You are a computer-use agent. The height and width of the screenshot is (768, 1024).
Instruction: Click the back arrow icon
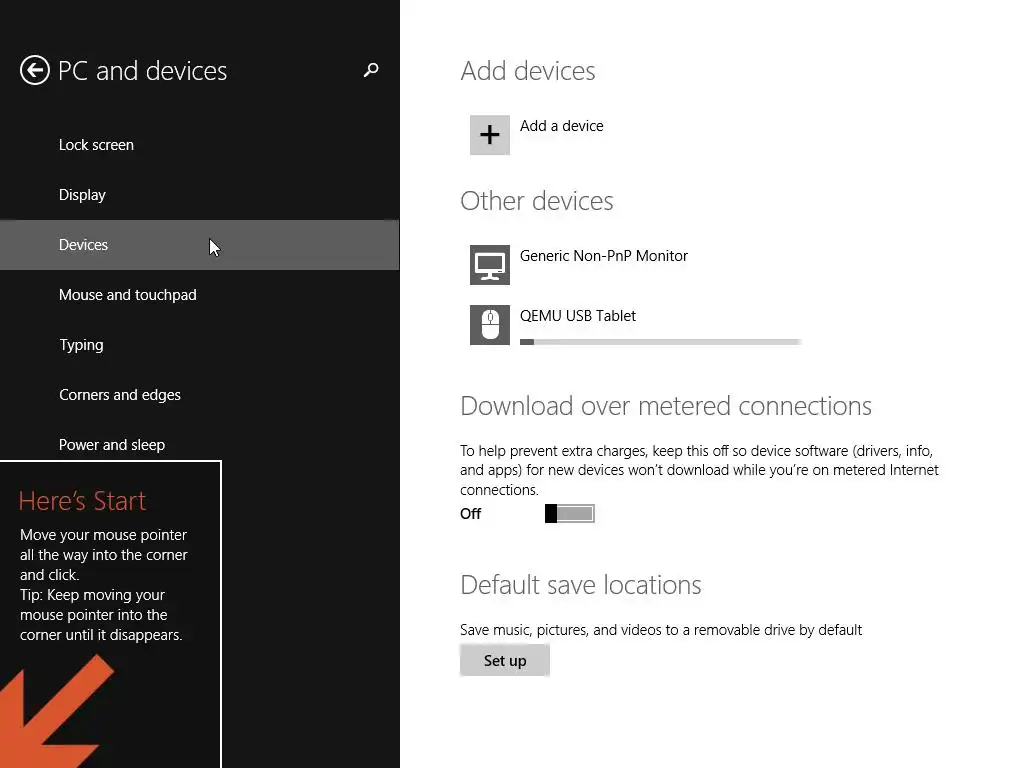[35, 71]
